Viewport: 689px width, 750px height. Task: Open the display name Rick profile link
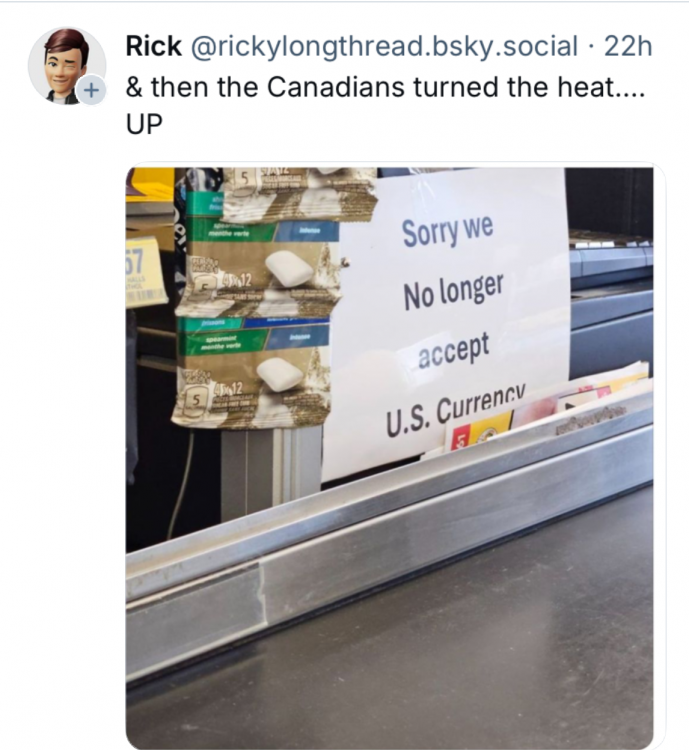coord(153,46)
